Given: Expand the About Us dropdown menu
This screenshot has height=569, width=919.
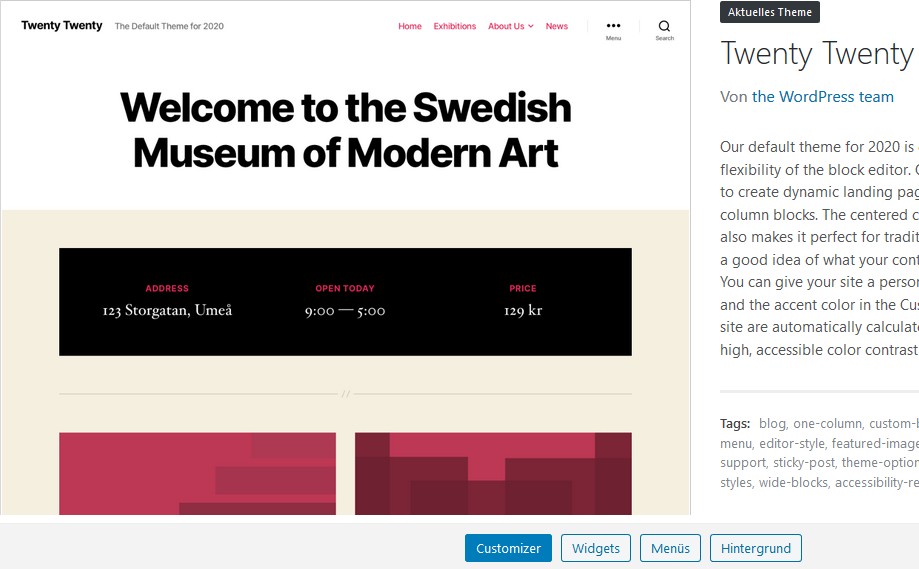Looking at the screenshot, I should 510,26.
